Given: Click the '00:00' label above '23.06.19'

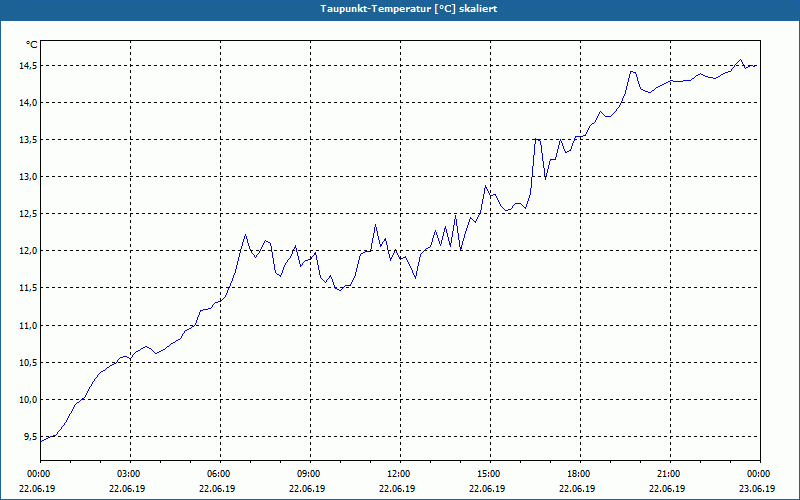Looking at the screenshot, I should coord(760,474).
